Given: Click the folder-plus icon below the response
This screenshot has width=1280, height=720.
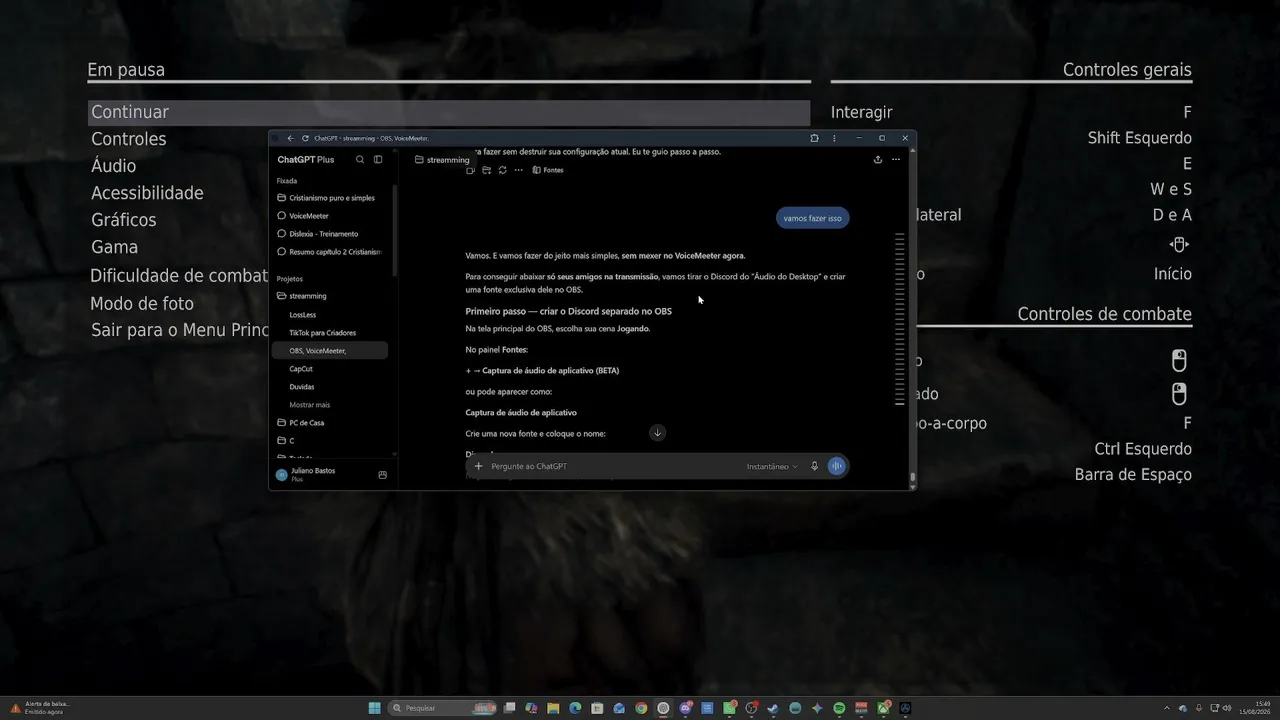Looking at the screenshot, I should (486, 170).
